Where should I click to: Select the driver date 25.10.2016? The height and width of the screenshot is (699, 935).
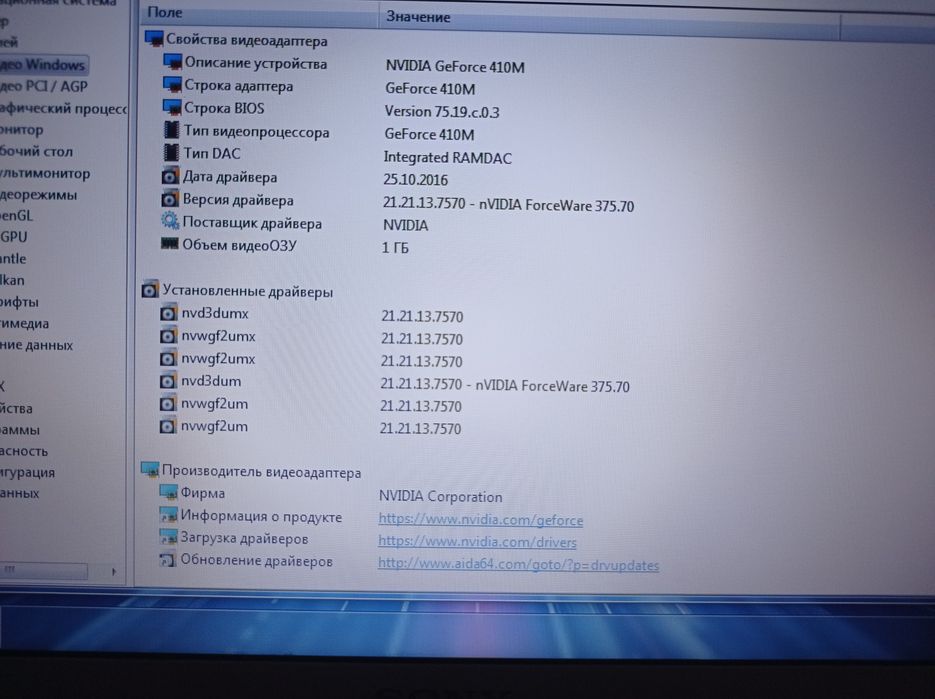coord(416,180)
